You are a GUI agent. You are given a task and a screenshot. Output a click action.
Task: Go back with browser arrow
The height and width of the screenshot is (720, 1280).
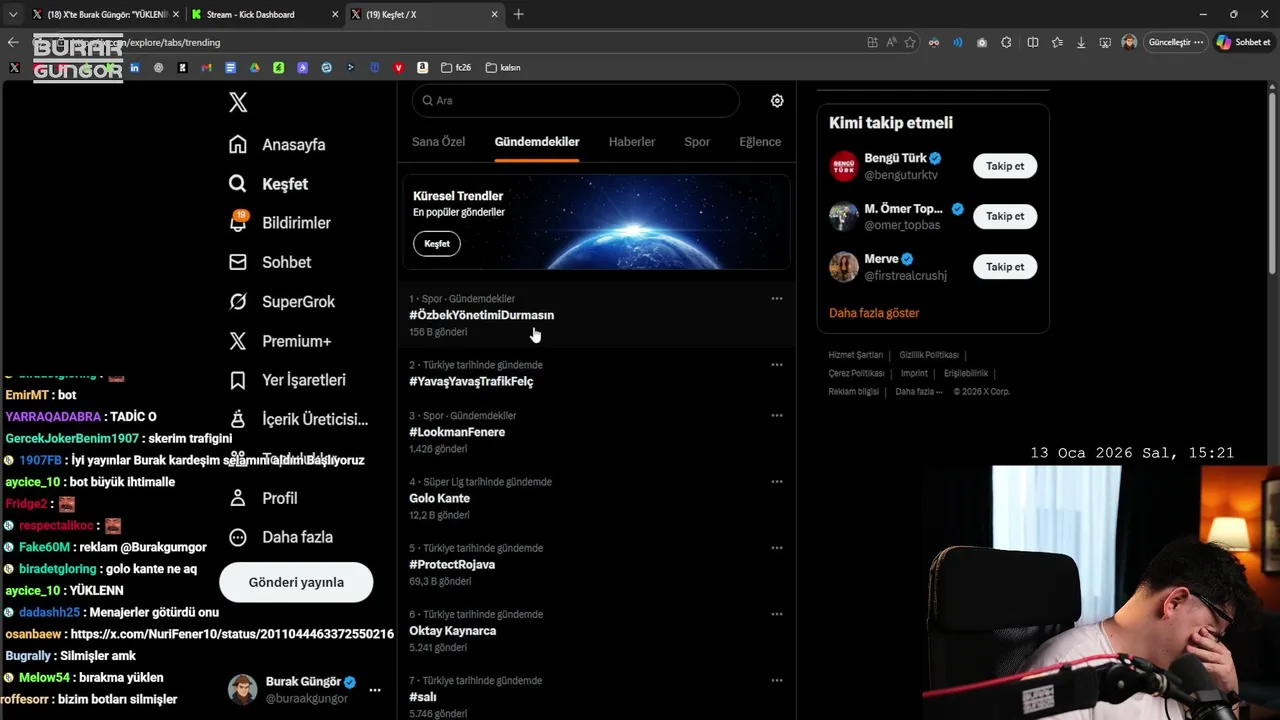[13, 42]
